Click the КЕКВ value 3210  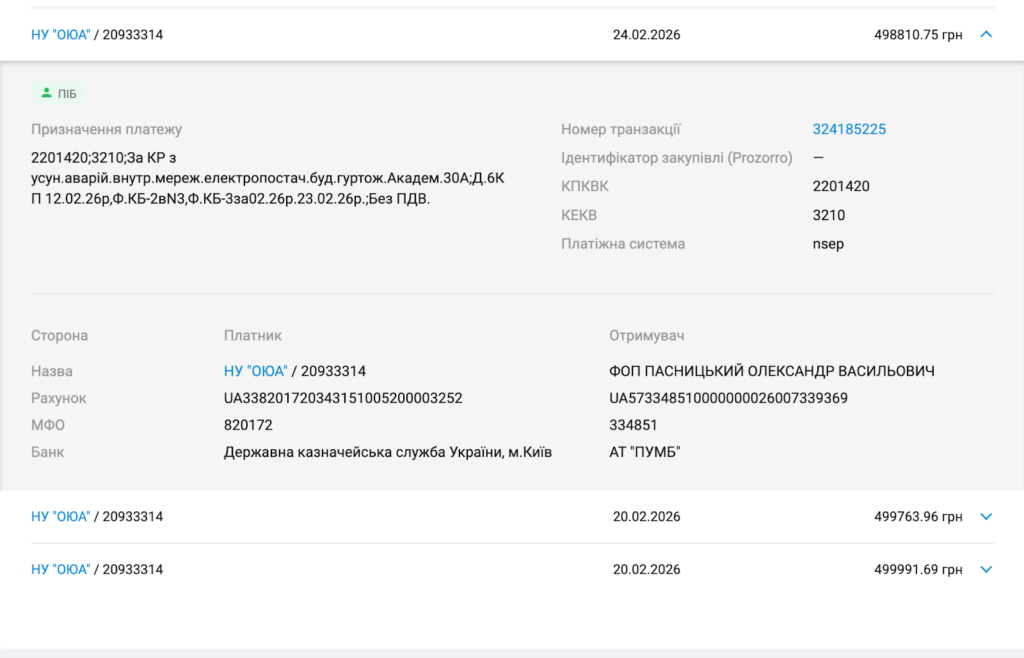click(828, 215)
